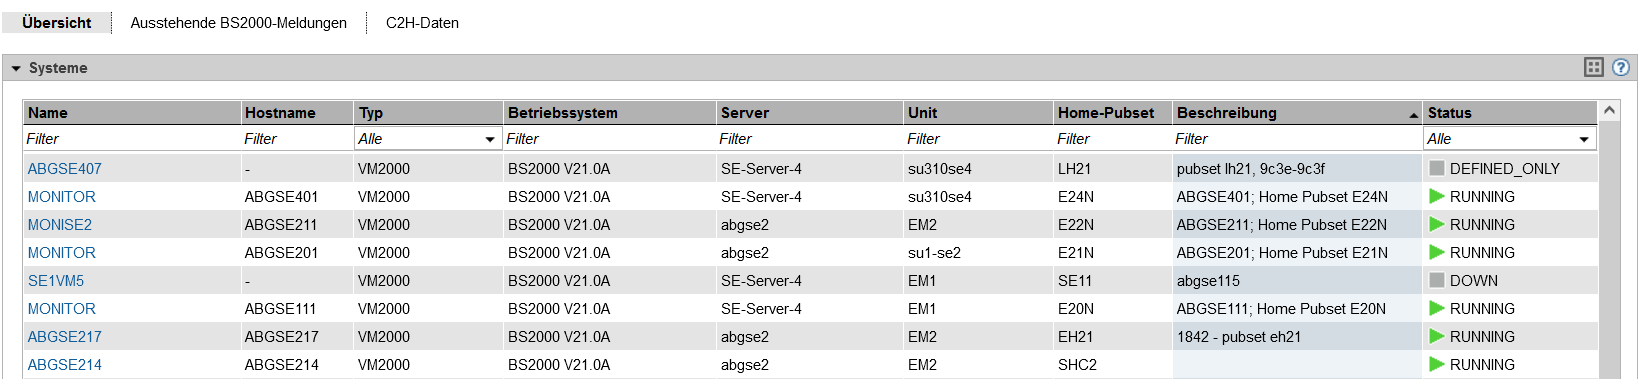Image resolution: width=1640 pixels, height=379 pixels.
Task: Click gray DEFINED_ONLY status icon
Action: coord(1437,168)
